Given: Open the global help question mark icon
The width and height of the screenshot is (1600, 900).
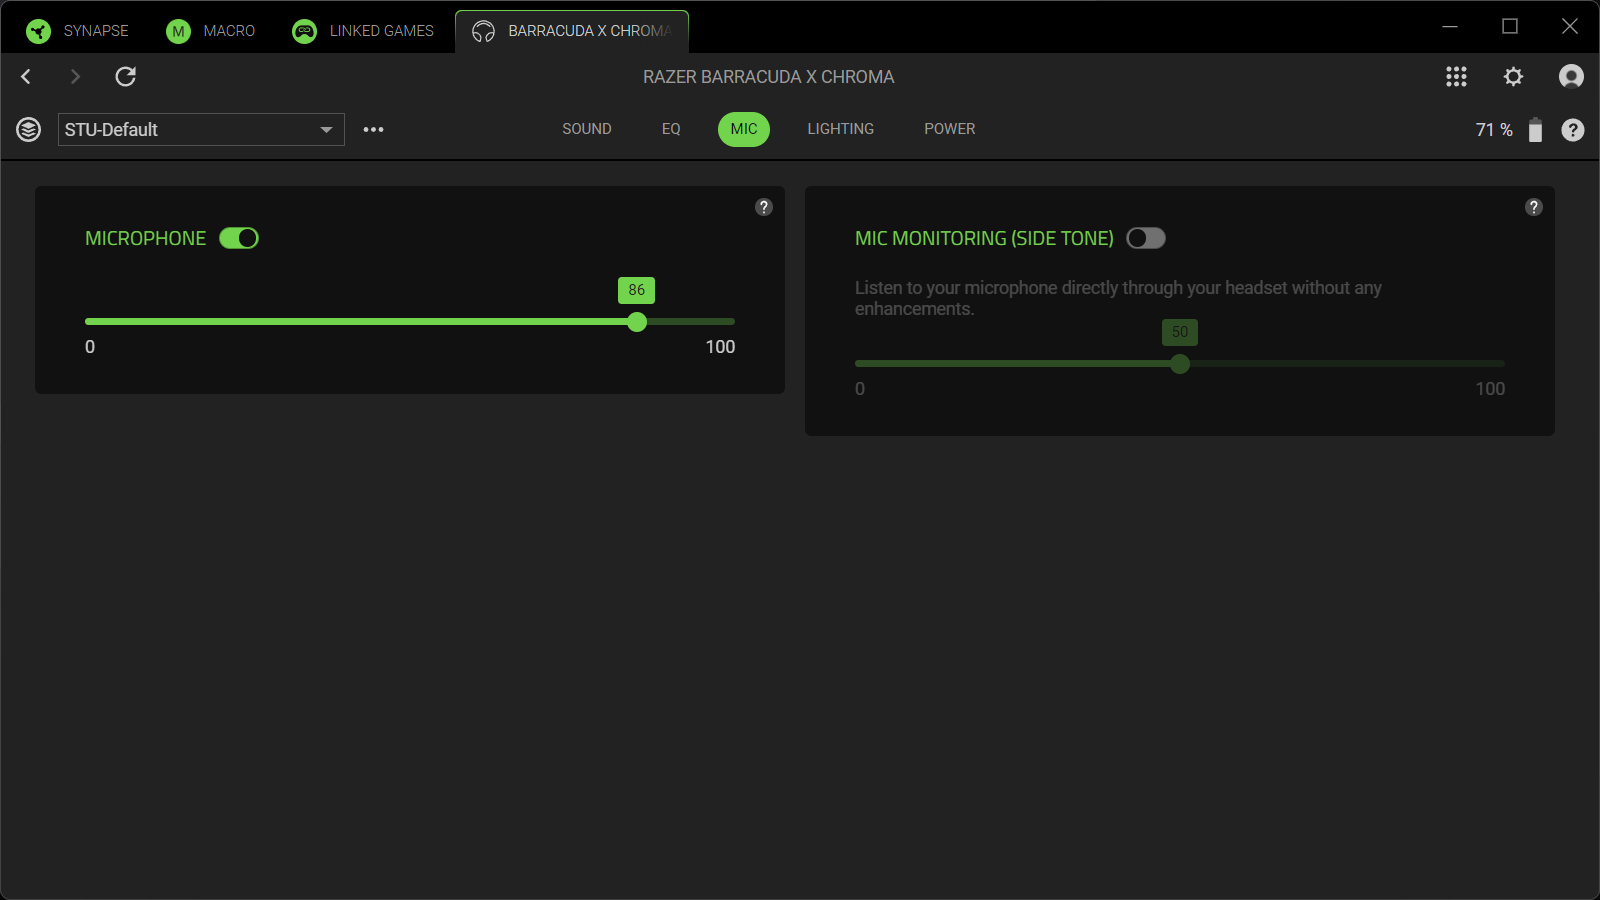Looking at the screenshot, I should click(1573, 129).
